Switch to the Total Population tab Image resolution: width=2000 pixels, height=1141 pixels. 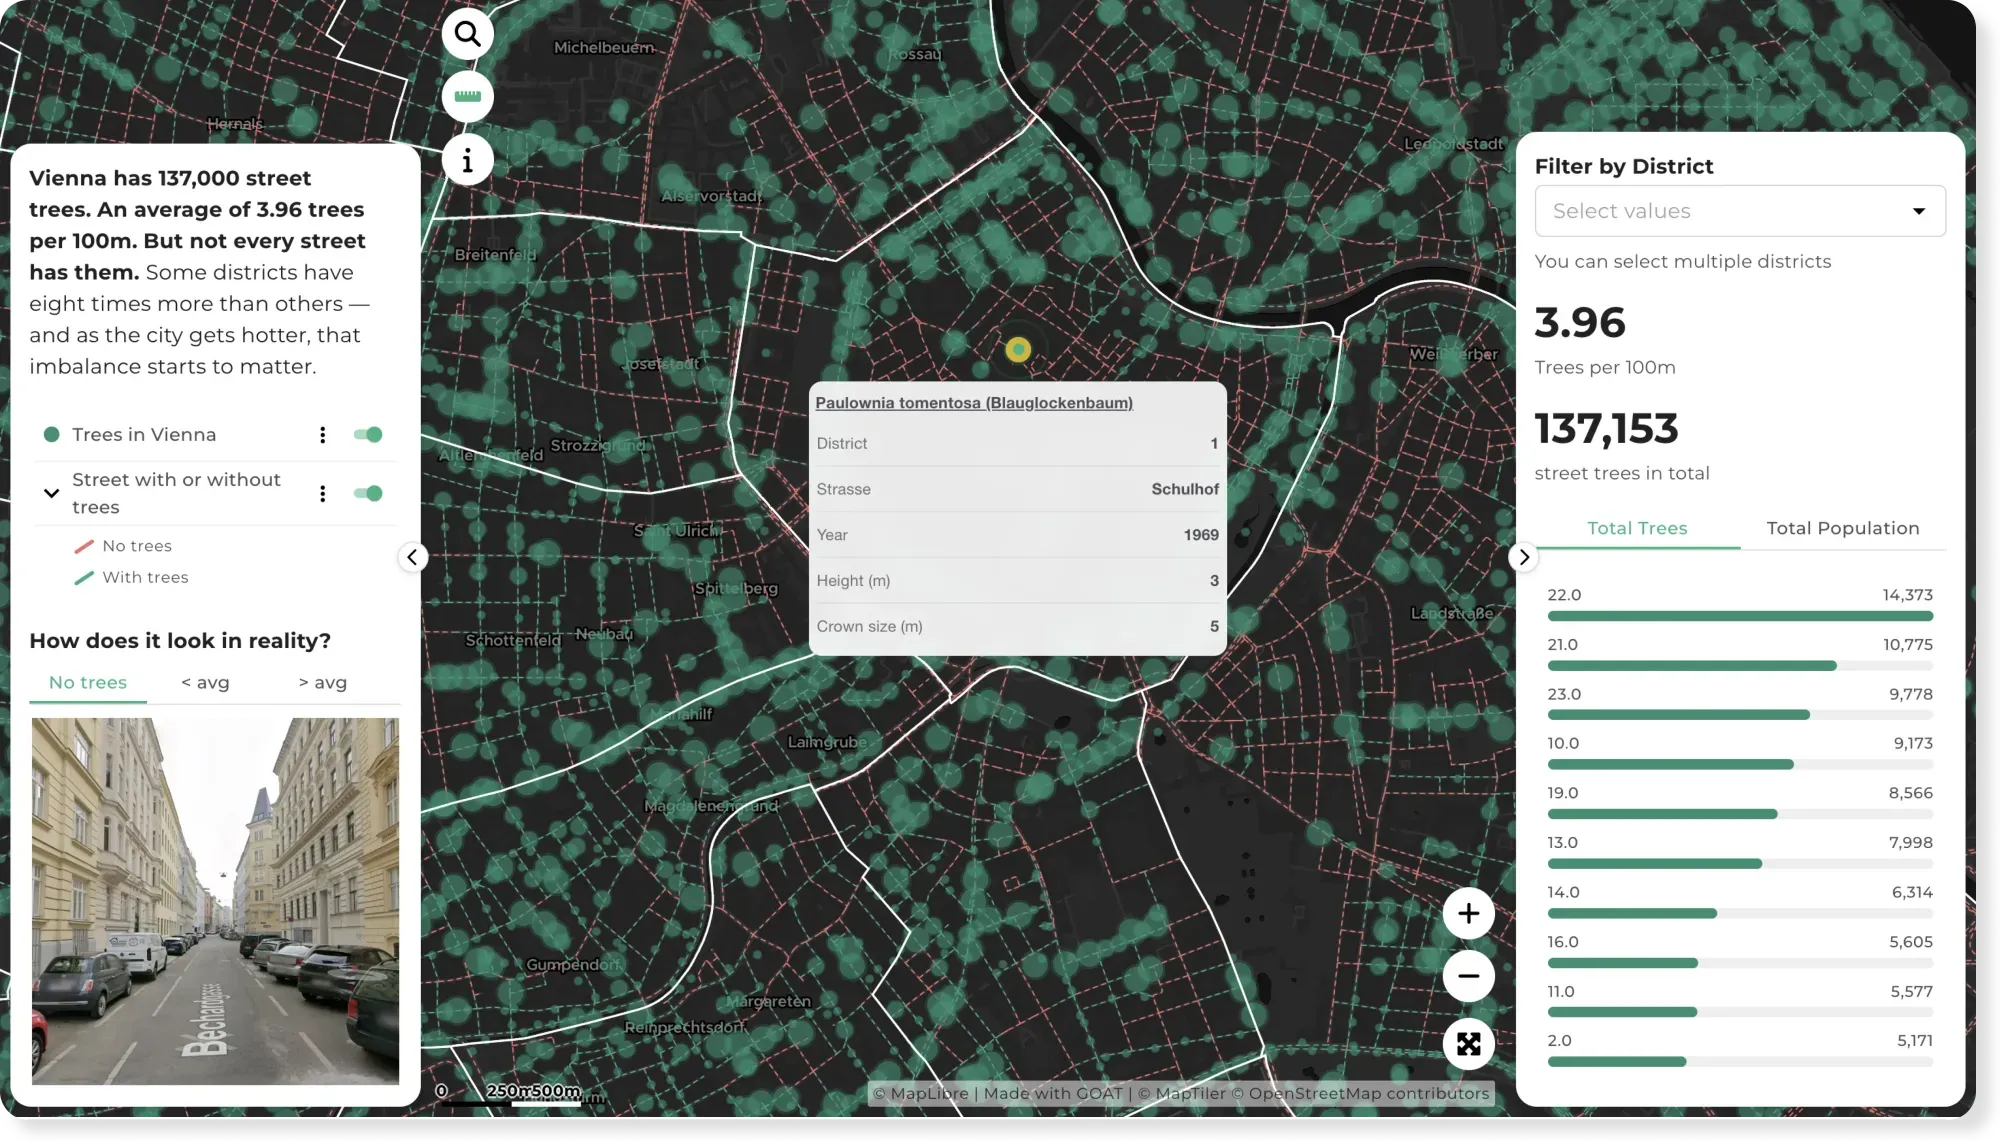coord(1843,528)
